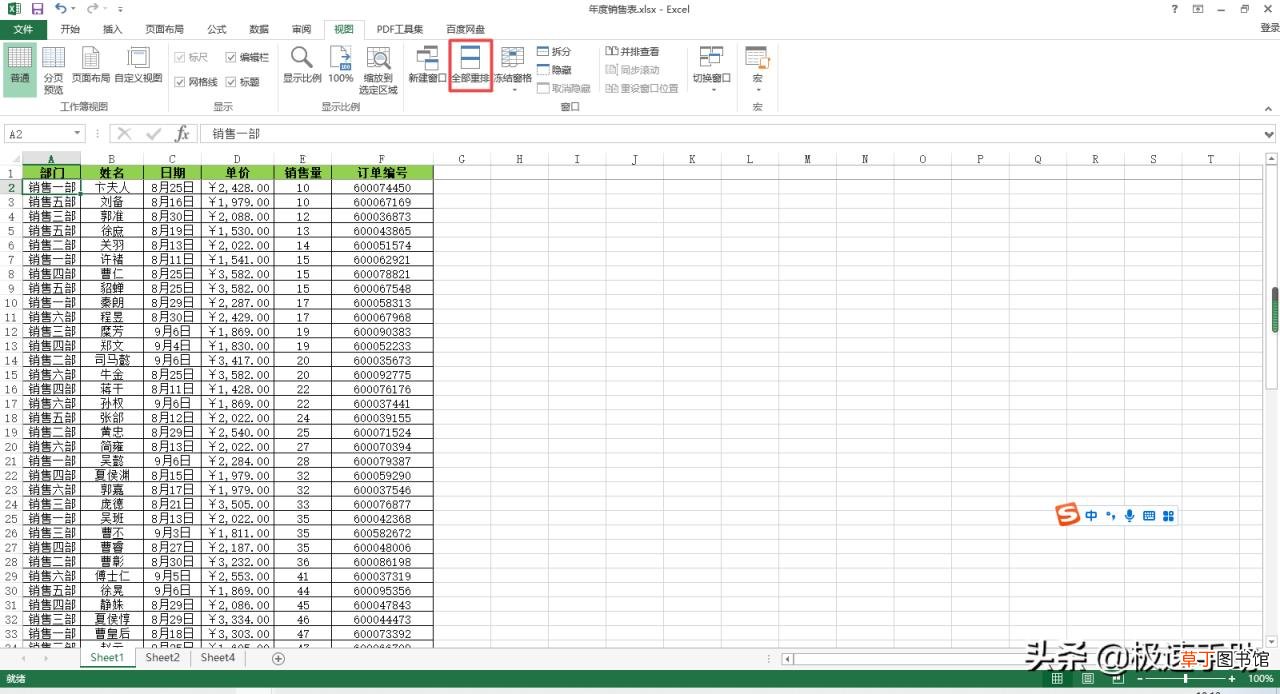Open 冻结窗格 freeze panes
Screen dimensions: 1280x694
tap(512, 69)
